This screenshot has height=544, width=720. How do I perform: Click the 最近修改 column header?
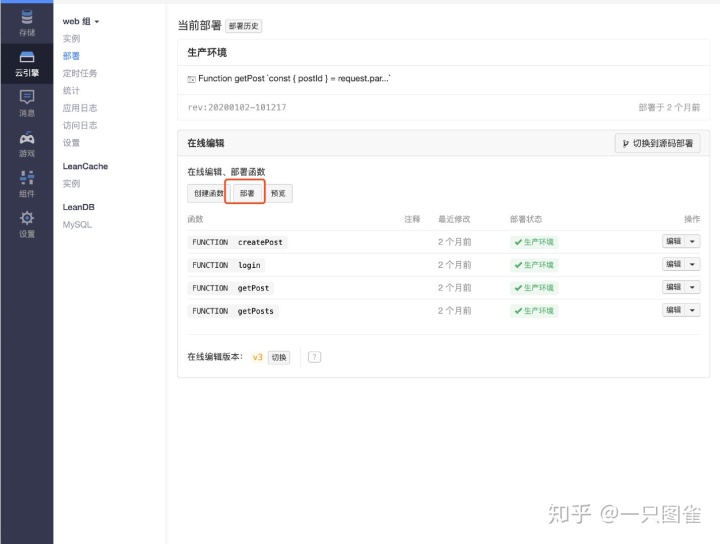[x=454, y=219]
